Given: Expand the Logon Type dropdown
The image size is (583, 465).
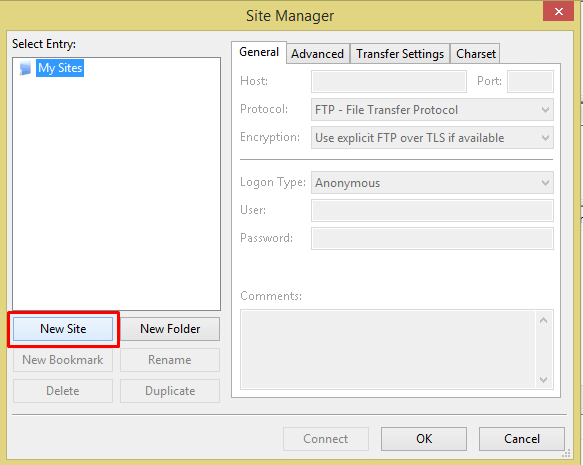Looking at the screenshot, I should pos(432,183).
